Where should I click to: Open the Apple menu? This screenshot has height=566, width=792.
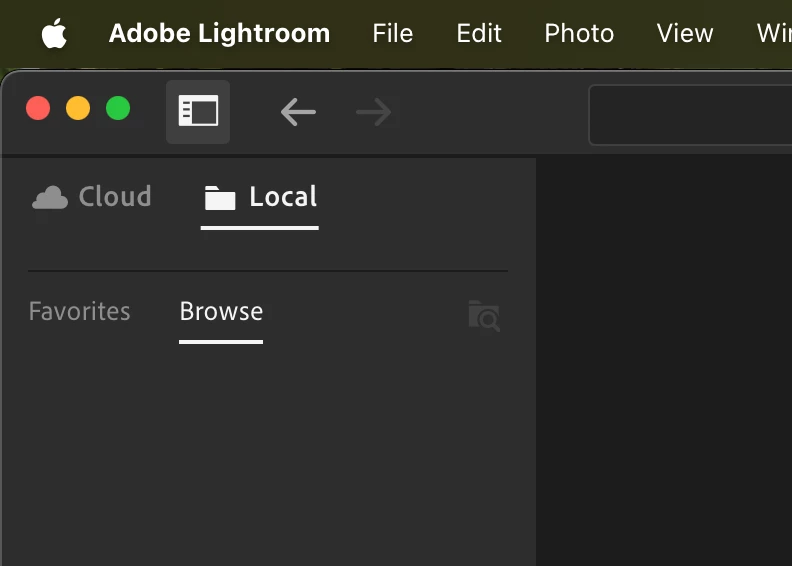pyautogui.click(x=54, y=33)
